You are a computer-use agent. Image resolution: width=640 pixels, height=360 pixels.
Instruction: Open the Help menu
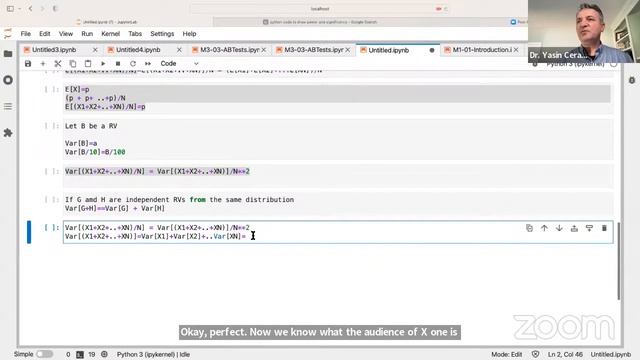point(189,34)
